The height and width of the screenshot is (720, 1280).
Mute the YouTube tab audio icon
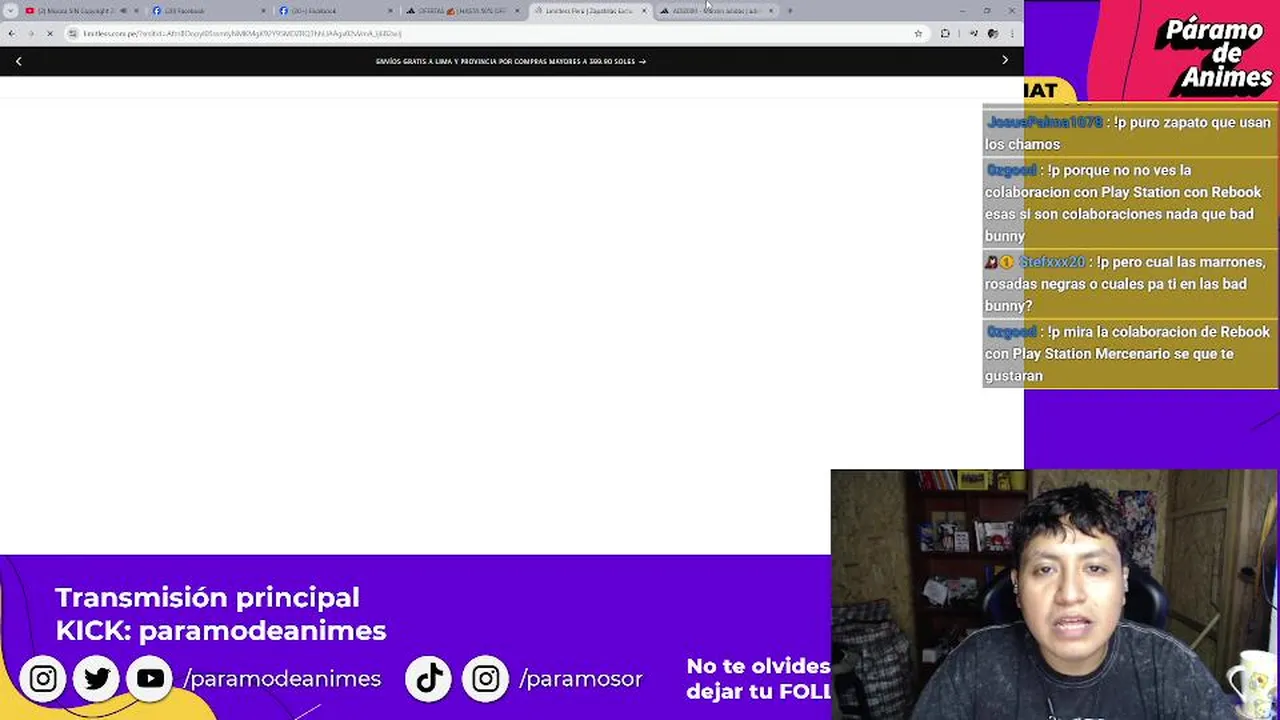coord(123,11)
